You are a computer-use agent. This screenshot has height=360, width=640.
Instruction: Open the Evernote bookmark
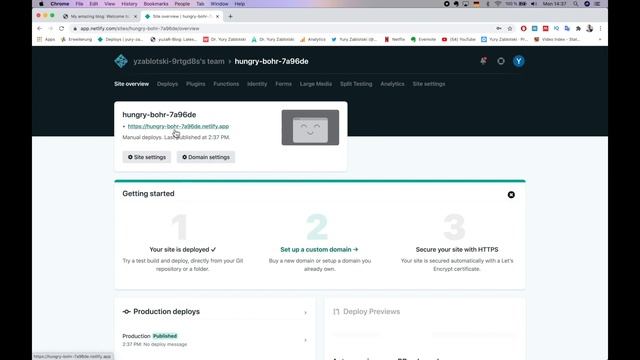coord(424,40)
